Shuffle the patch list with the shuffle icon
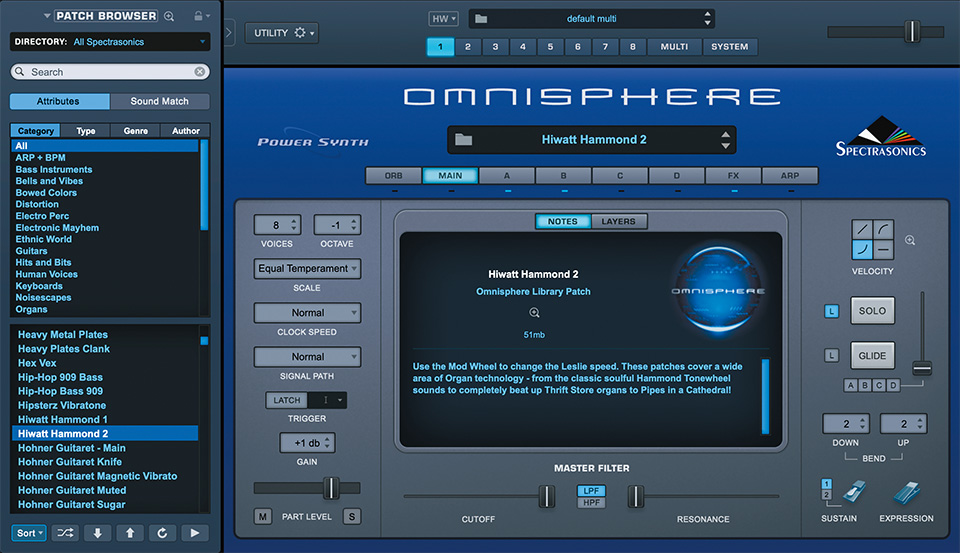Viewport: 960px width, 553px height. point(65,533)
